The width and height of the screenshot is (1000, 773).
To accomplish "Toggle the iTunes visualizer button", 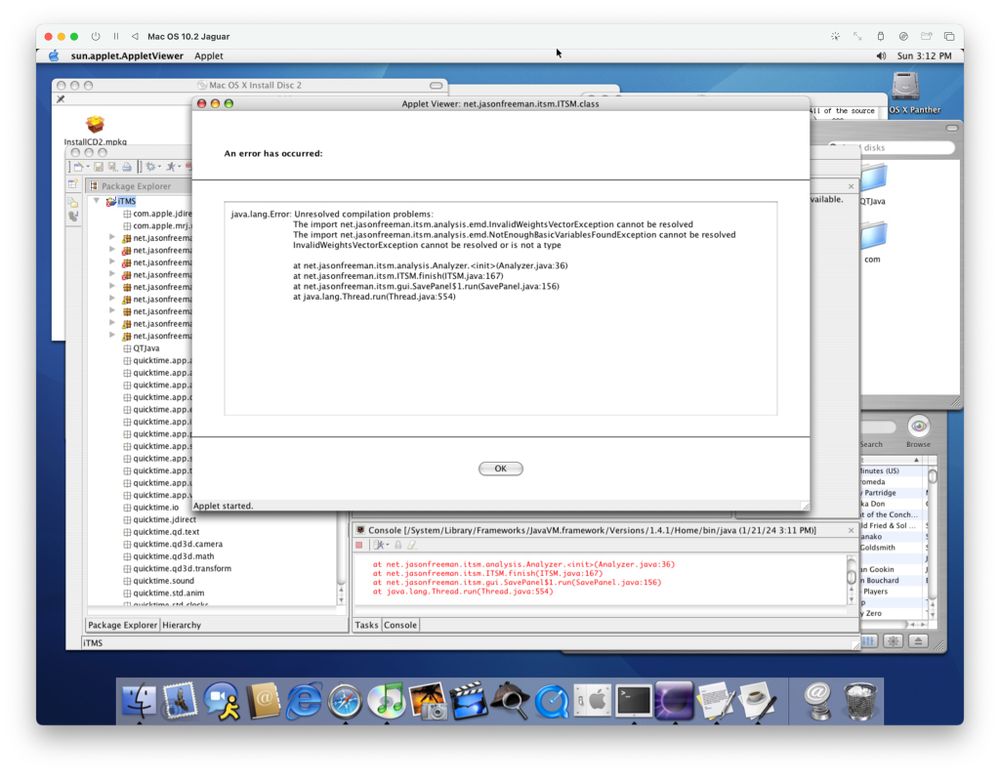I will pos(893,641).
